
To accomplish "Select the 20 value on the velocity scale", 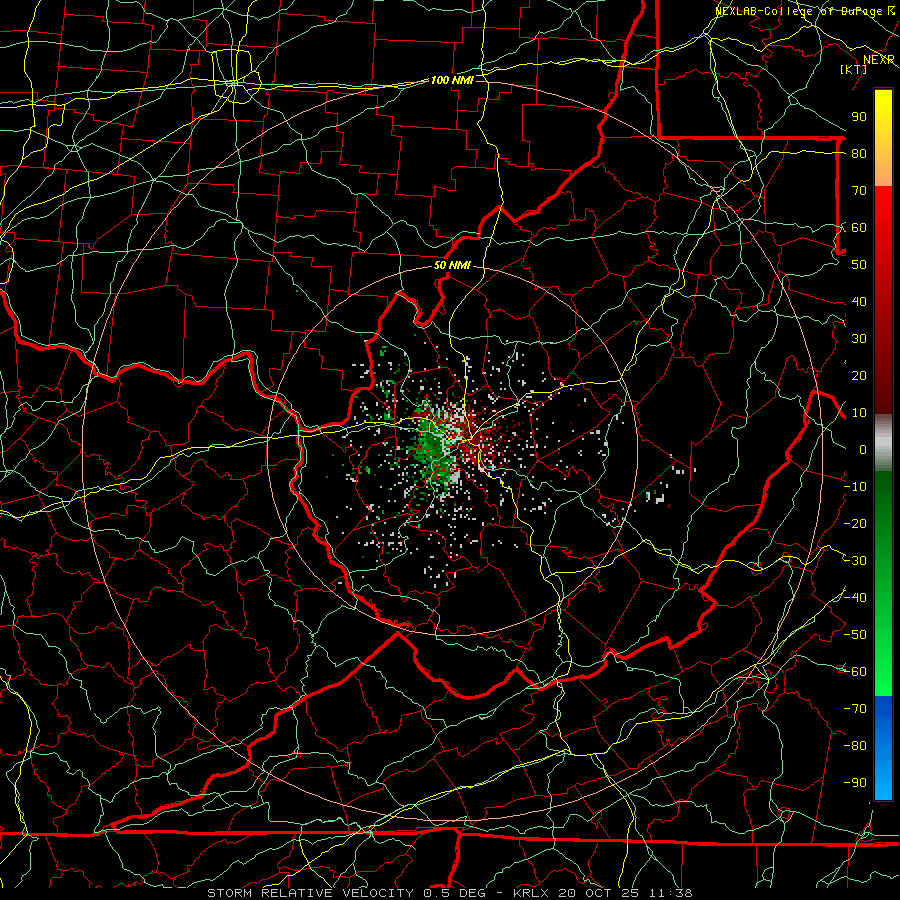I will pos(859,375).
